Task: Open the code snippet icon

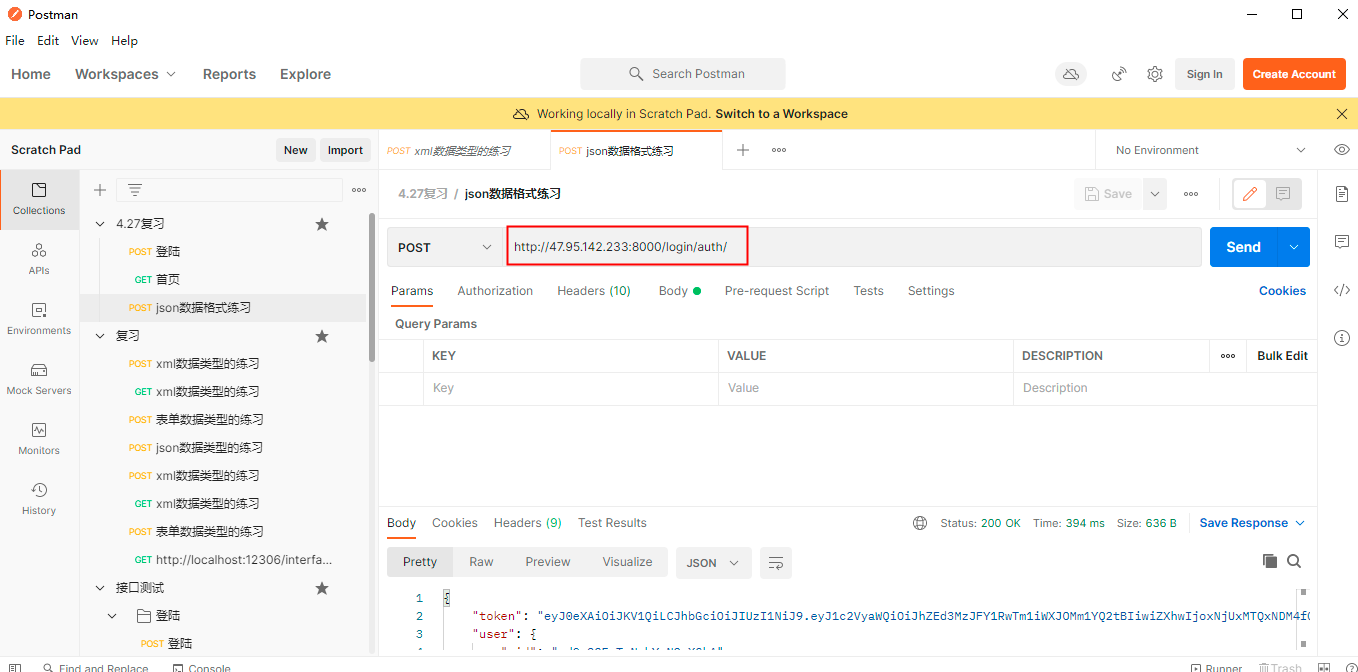Action: [x=1342, y=290]
